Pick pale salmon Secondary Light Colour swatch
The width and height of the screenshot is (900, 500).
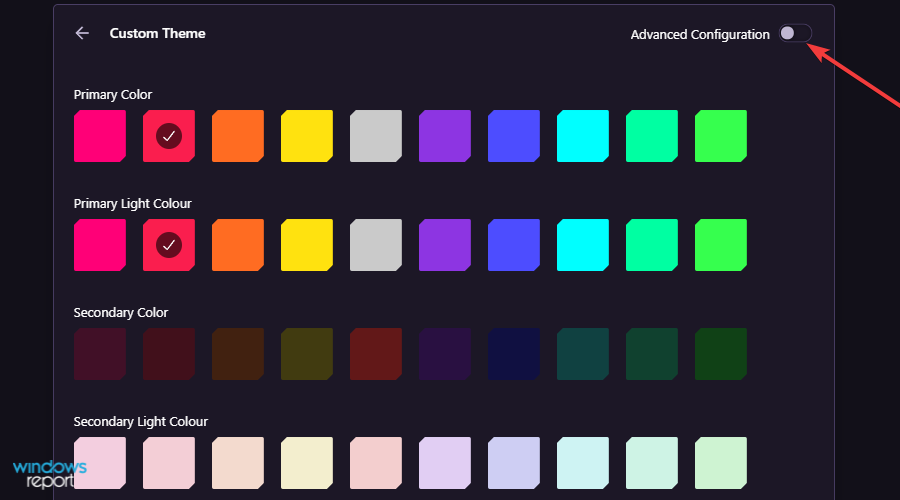376,463
